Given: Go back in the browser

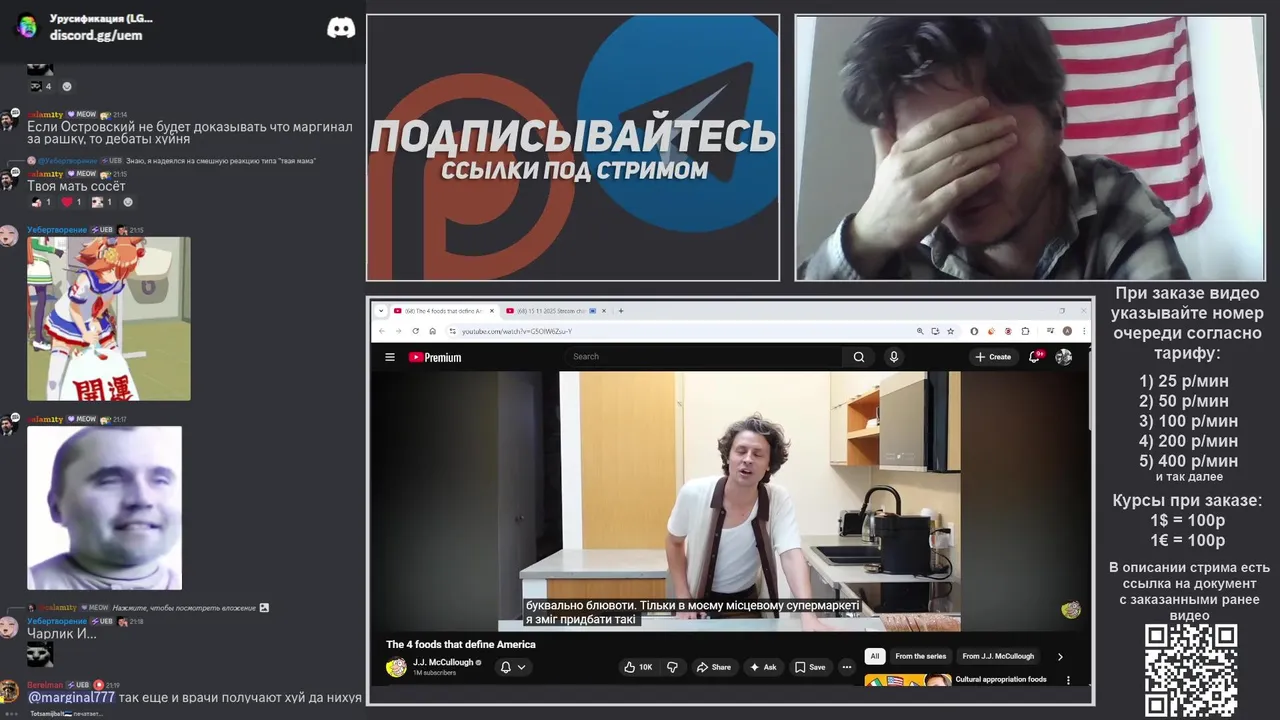Looking at the screenshot, I should (x=382, y=331).
